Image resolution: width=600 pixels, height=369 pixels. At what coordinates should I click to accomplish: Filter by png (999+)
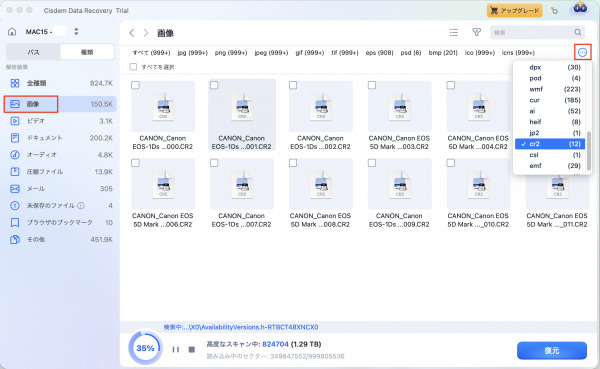pos(231,53)
